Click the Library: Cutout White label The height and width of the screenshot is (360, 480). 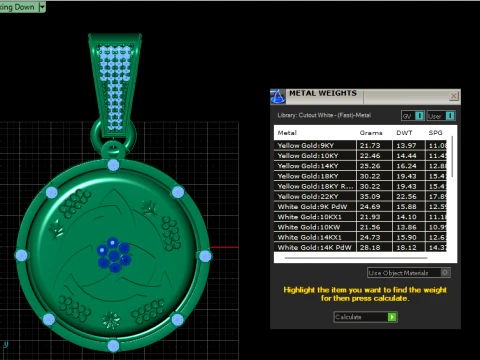tap(324, 115)
